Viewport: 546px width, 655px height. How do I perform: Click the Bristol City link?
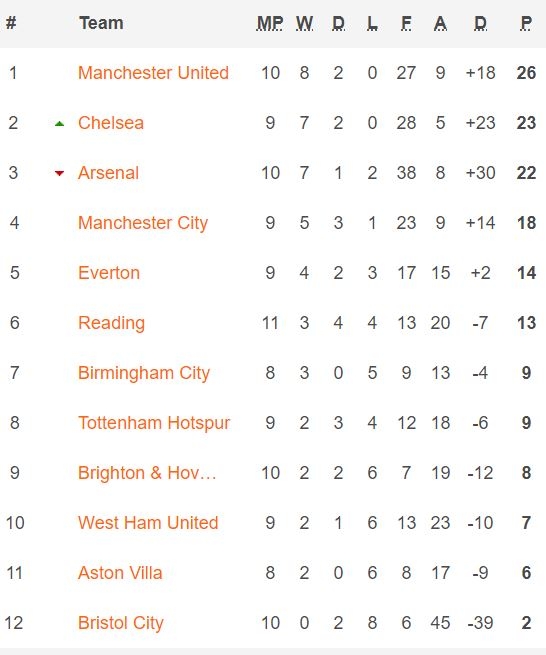[121, 623]
